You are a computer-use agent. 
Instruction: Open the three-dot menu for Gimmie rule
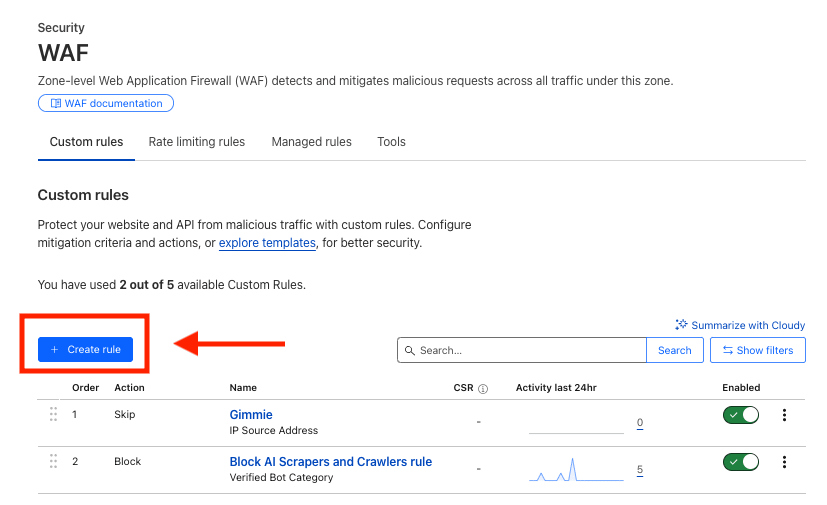[x=784, y=415]
